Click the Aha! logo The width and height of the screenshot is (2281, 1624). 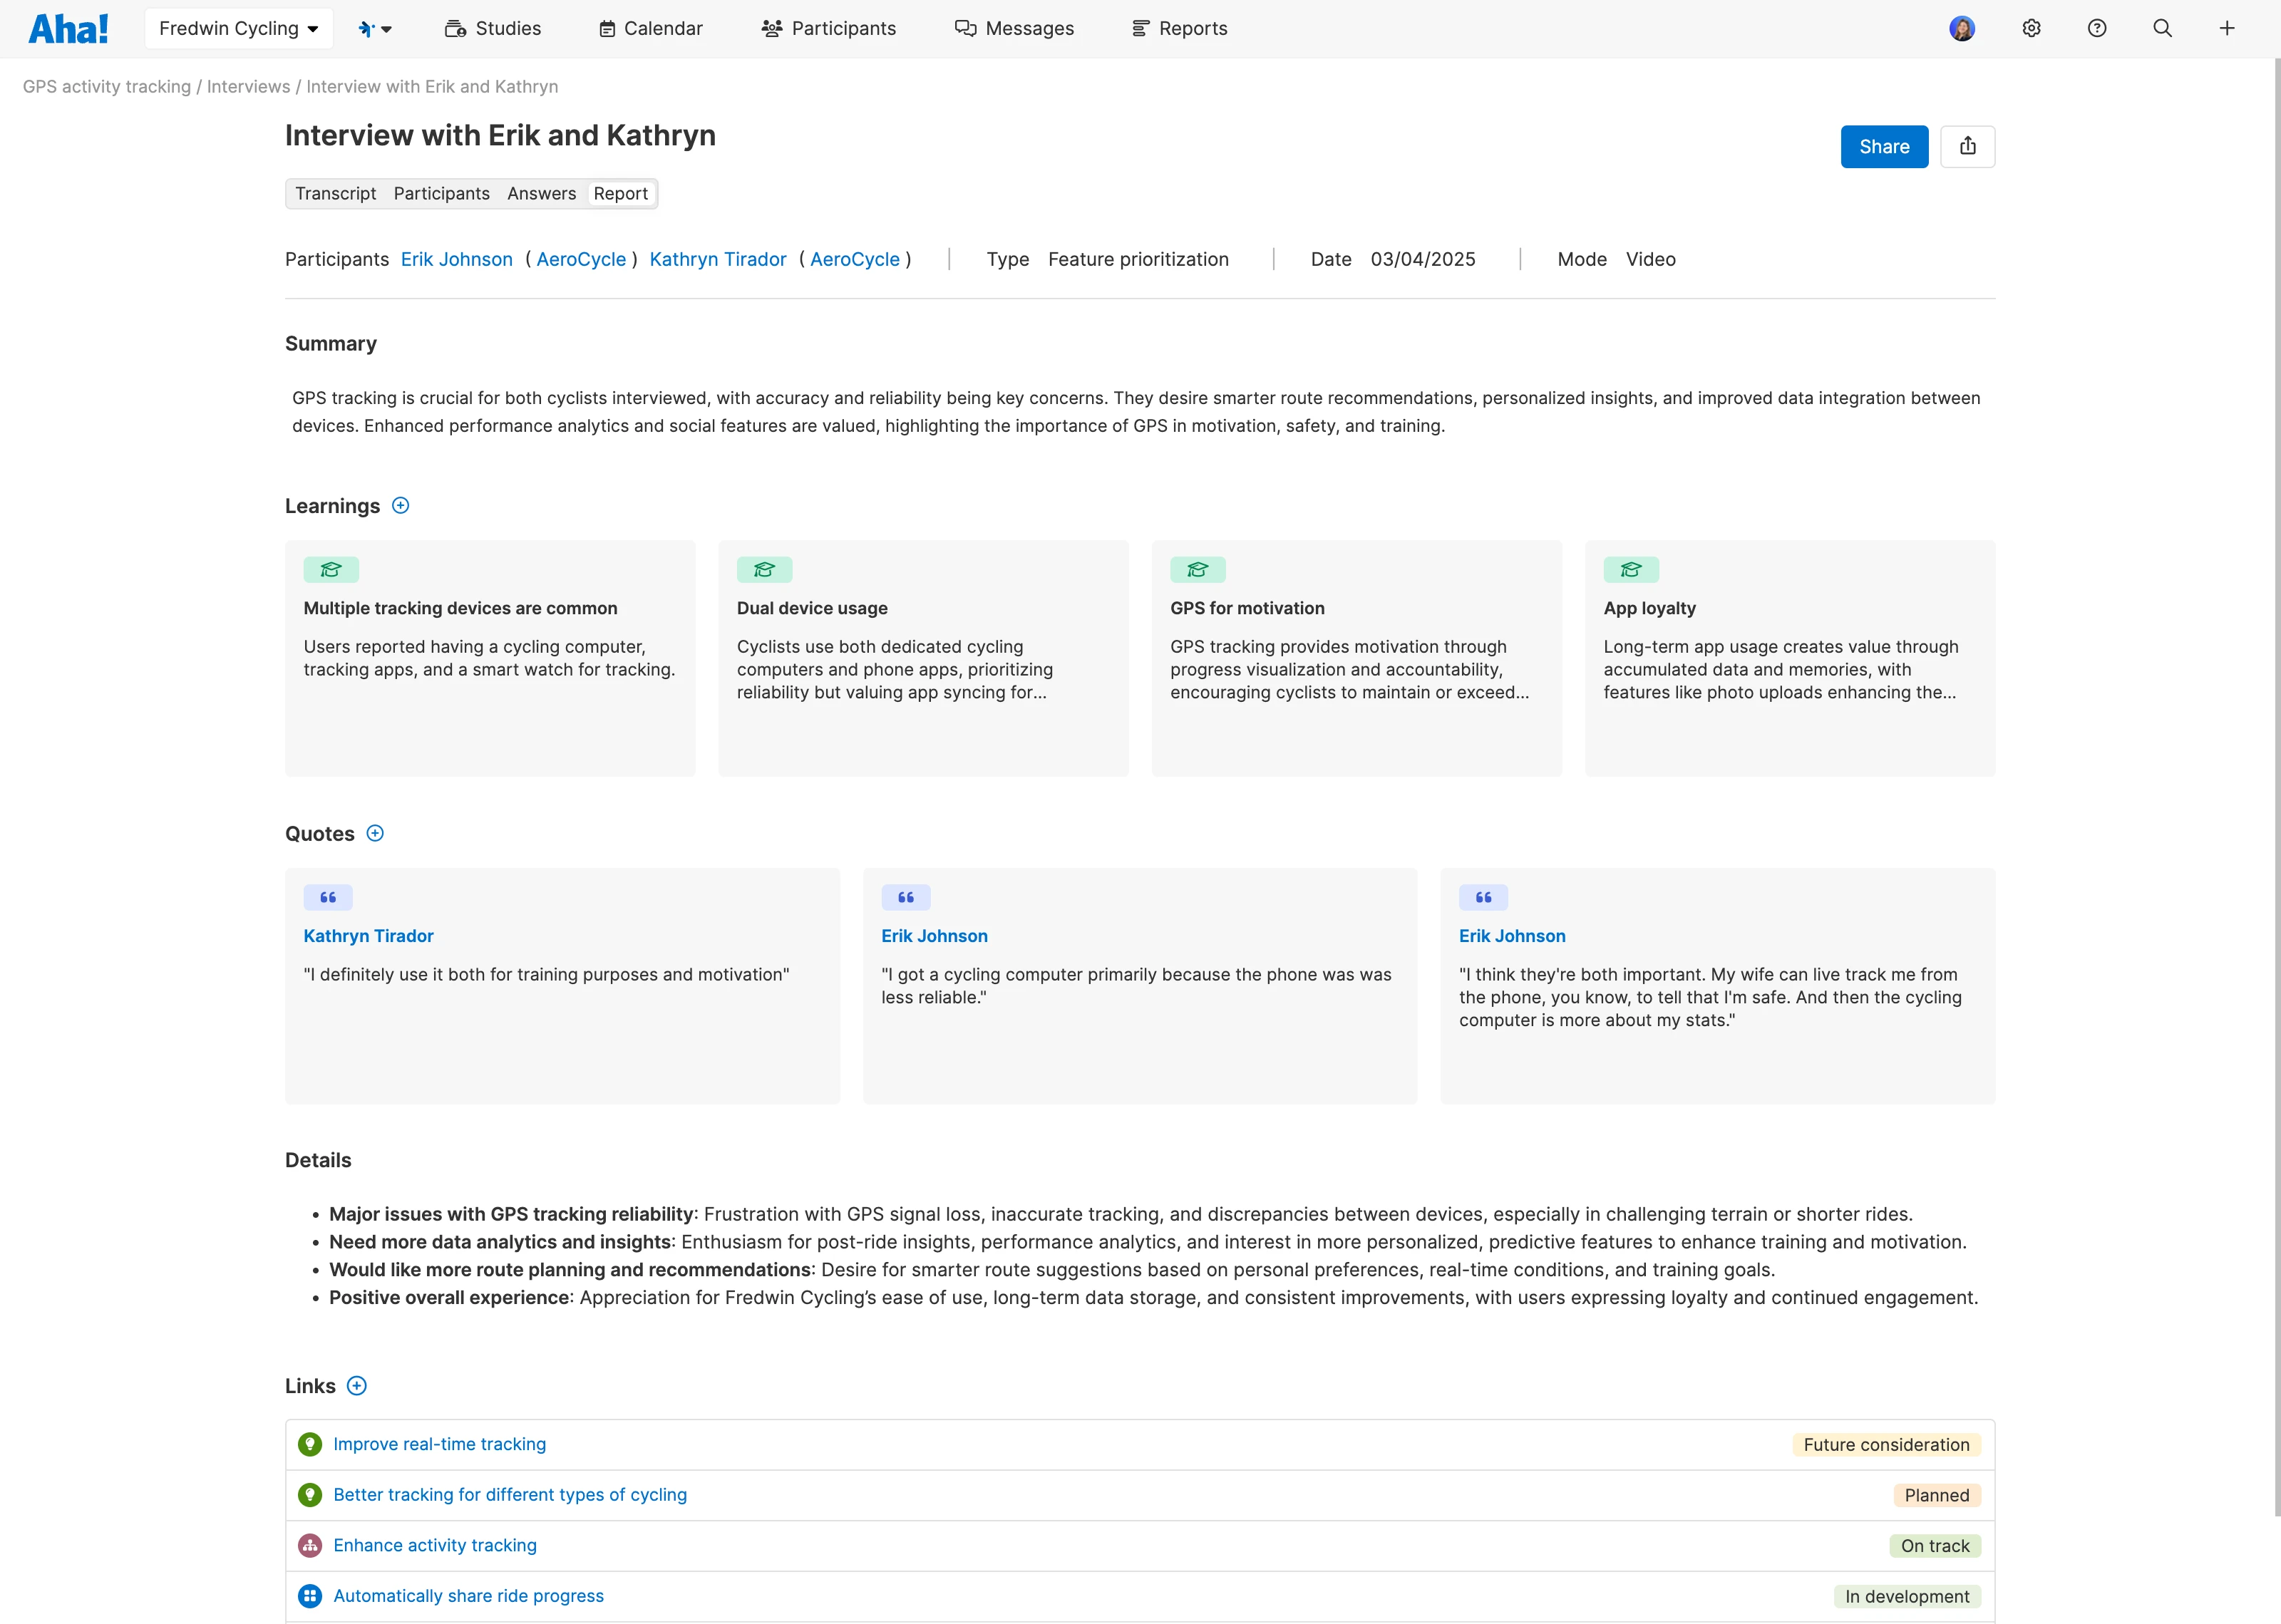[x=68, y=28]
